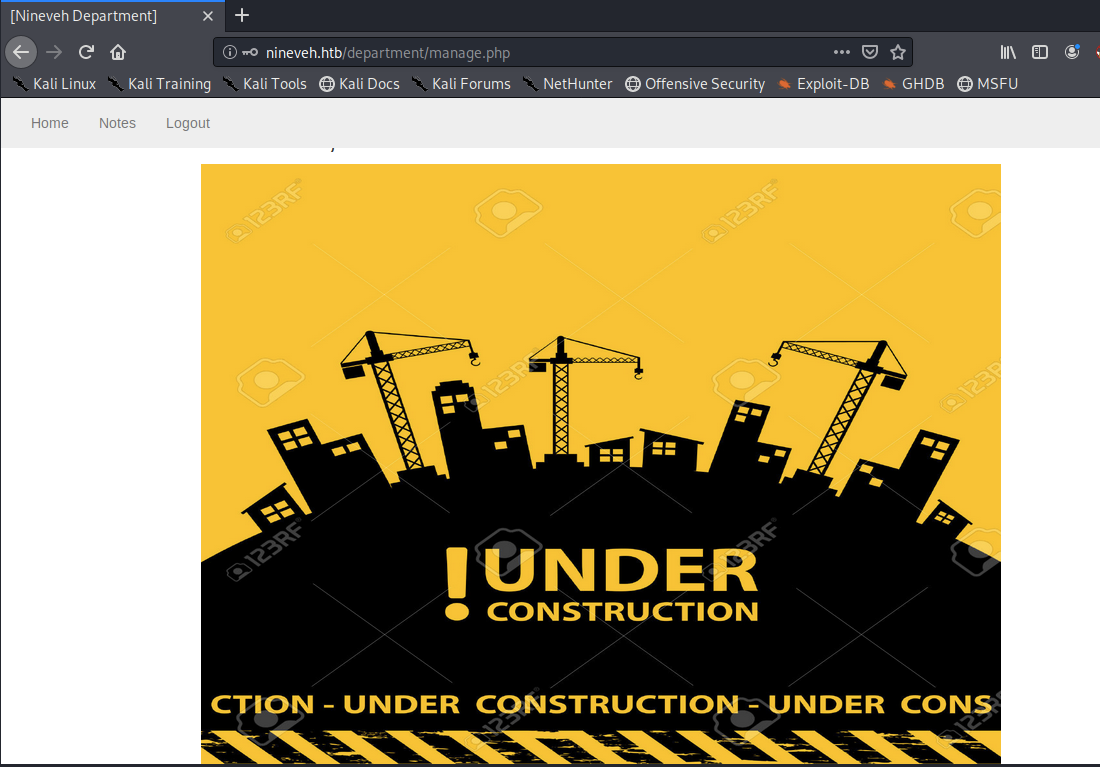Toggle the sidebar view icon
Viewport: 1100px width, 767px height.
[x=1040, y=52]
